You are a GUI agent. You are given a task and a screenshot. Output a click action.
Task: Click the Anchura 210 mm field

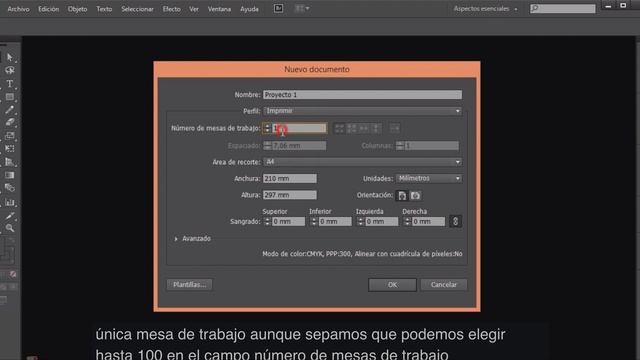click(290, 178)
